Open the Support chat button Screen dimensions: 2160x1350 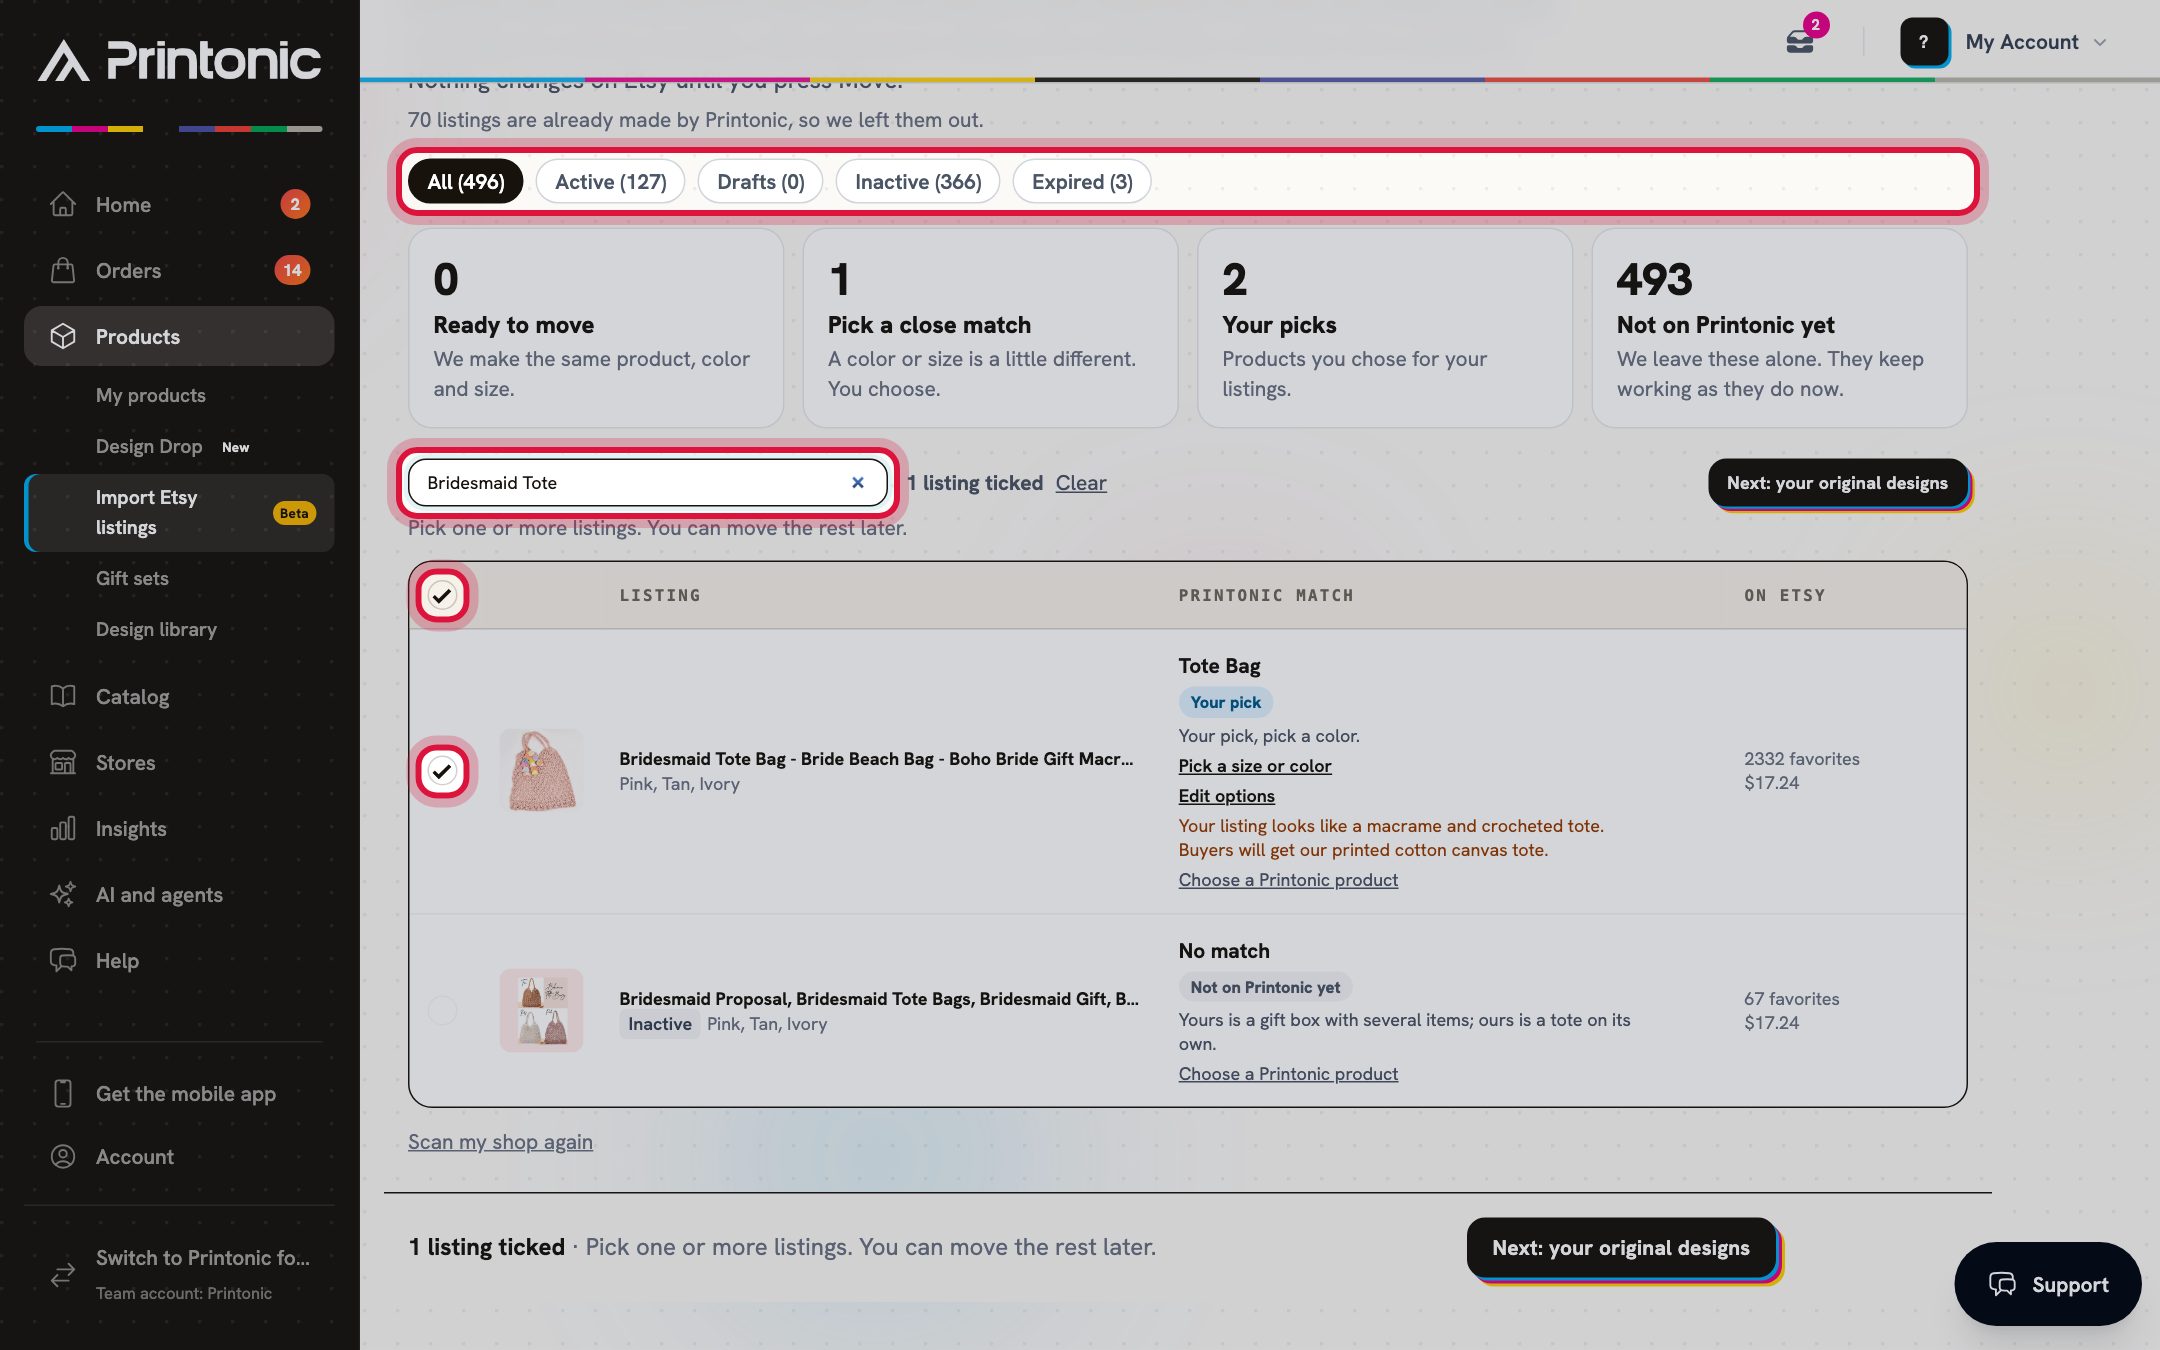2047,1284
